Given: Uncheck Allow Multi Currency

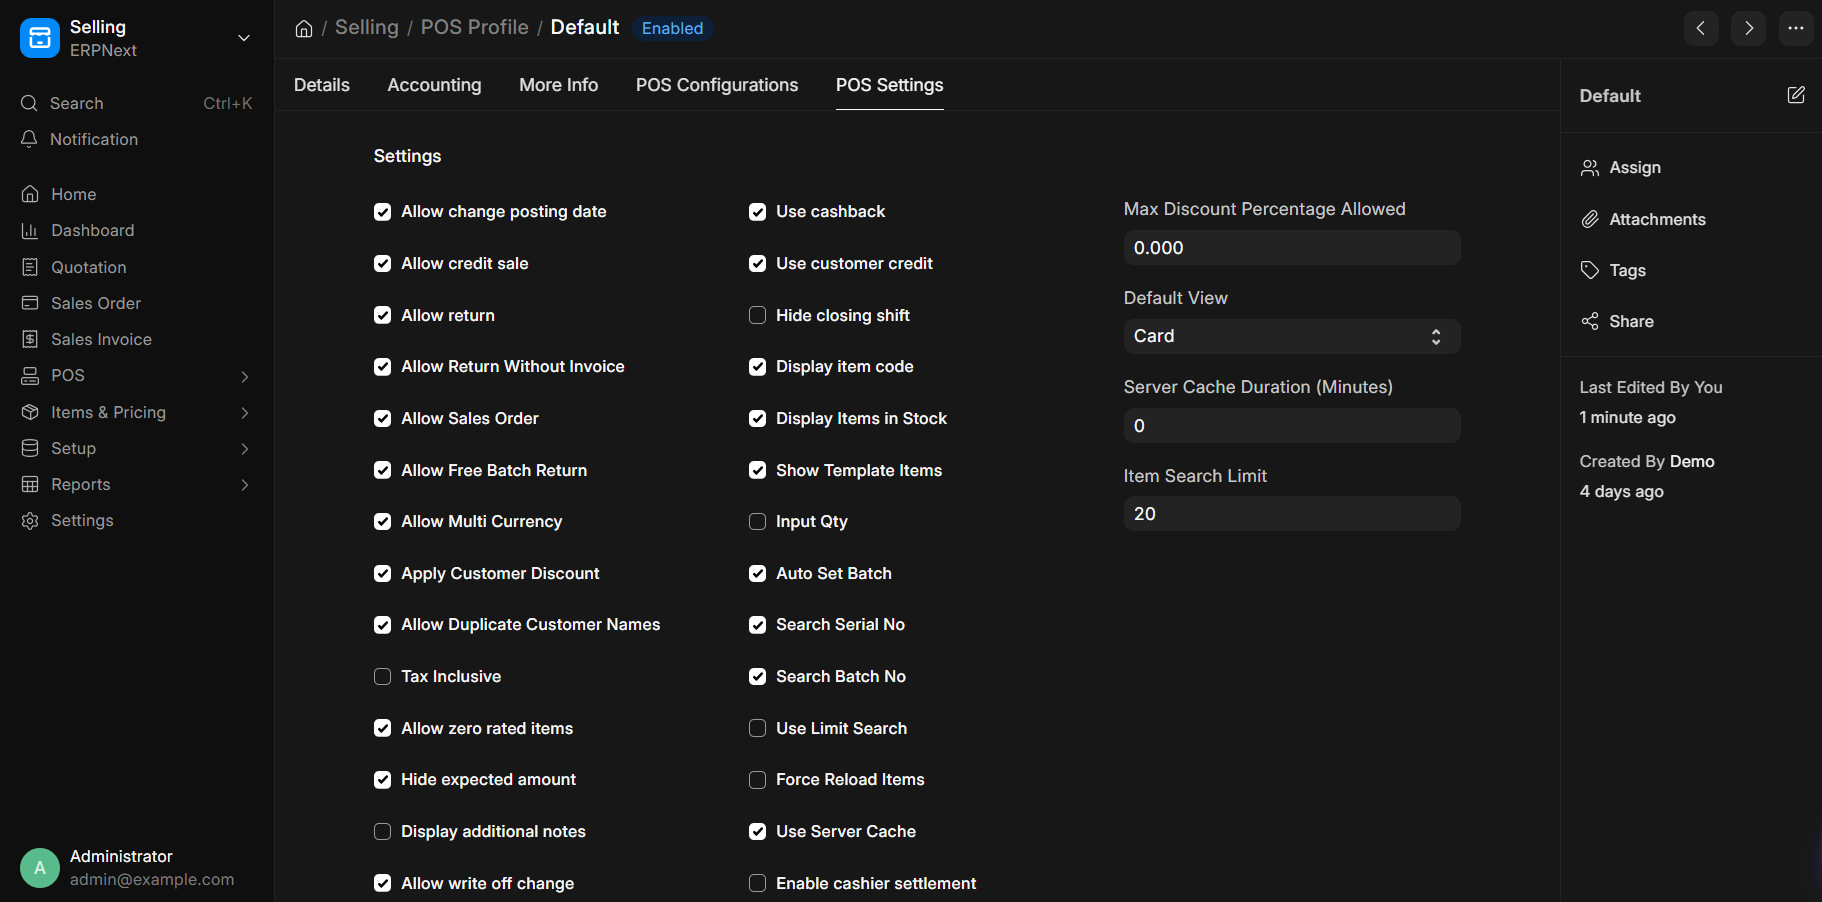Looking at the screenshot, I should tap(382, 522).
